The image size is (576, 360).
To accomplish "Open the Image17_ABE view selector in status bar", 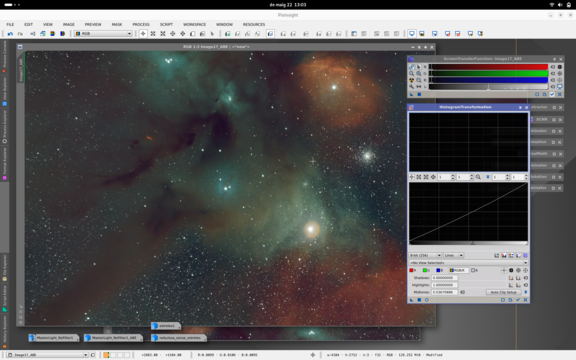I will coord(48,355).
